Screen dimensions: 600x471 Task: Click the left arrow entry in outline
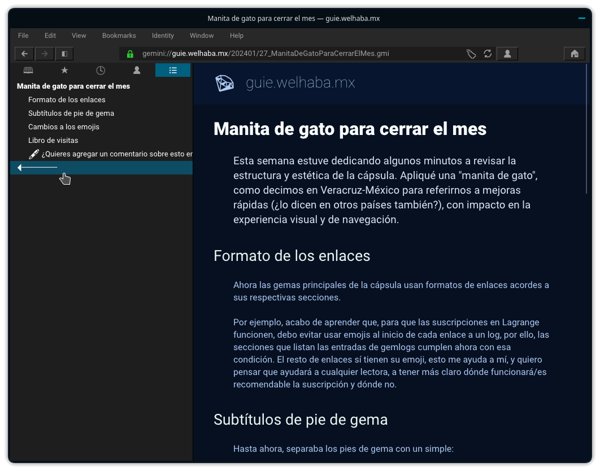[38, 167]
